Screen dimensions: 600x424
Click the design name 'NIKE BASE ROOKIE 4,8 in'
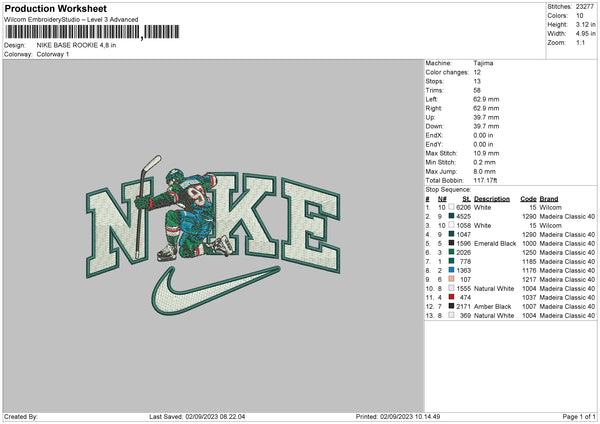coord(76,45)
